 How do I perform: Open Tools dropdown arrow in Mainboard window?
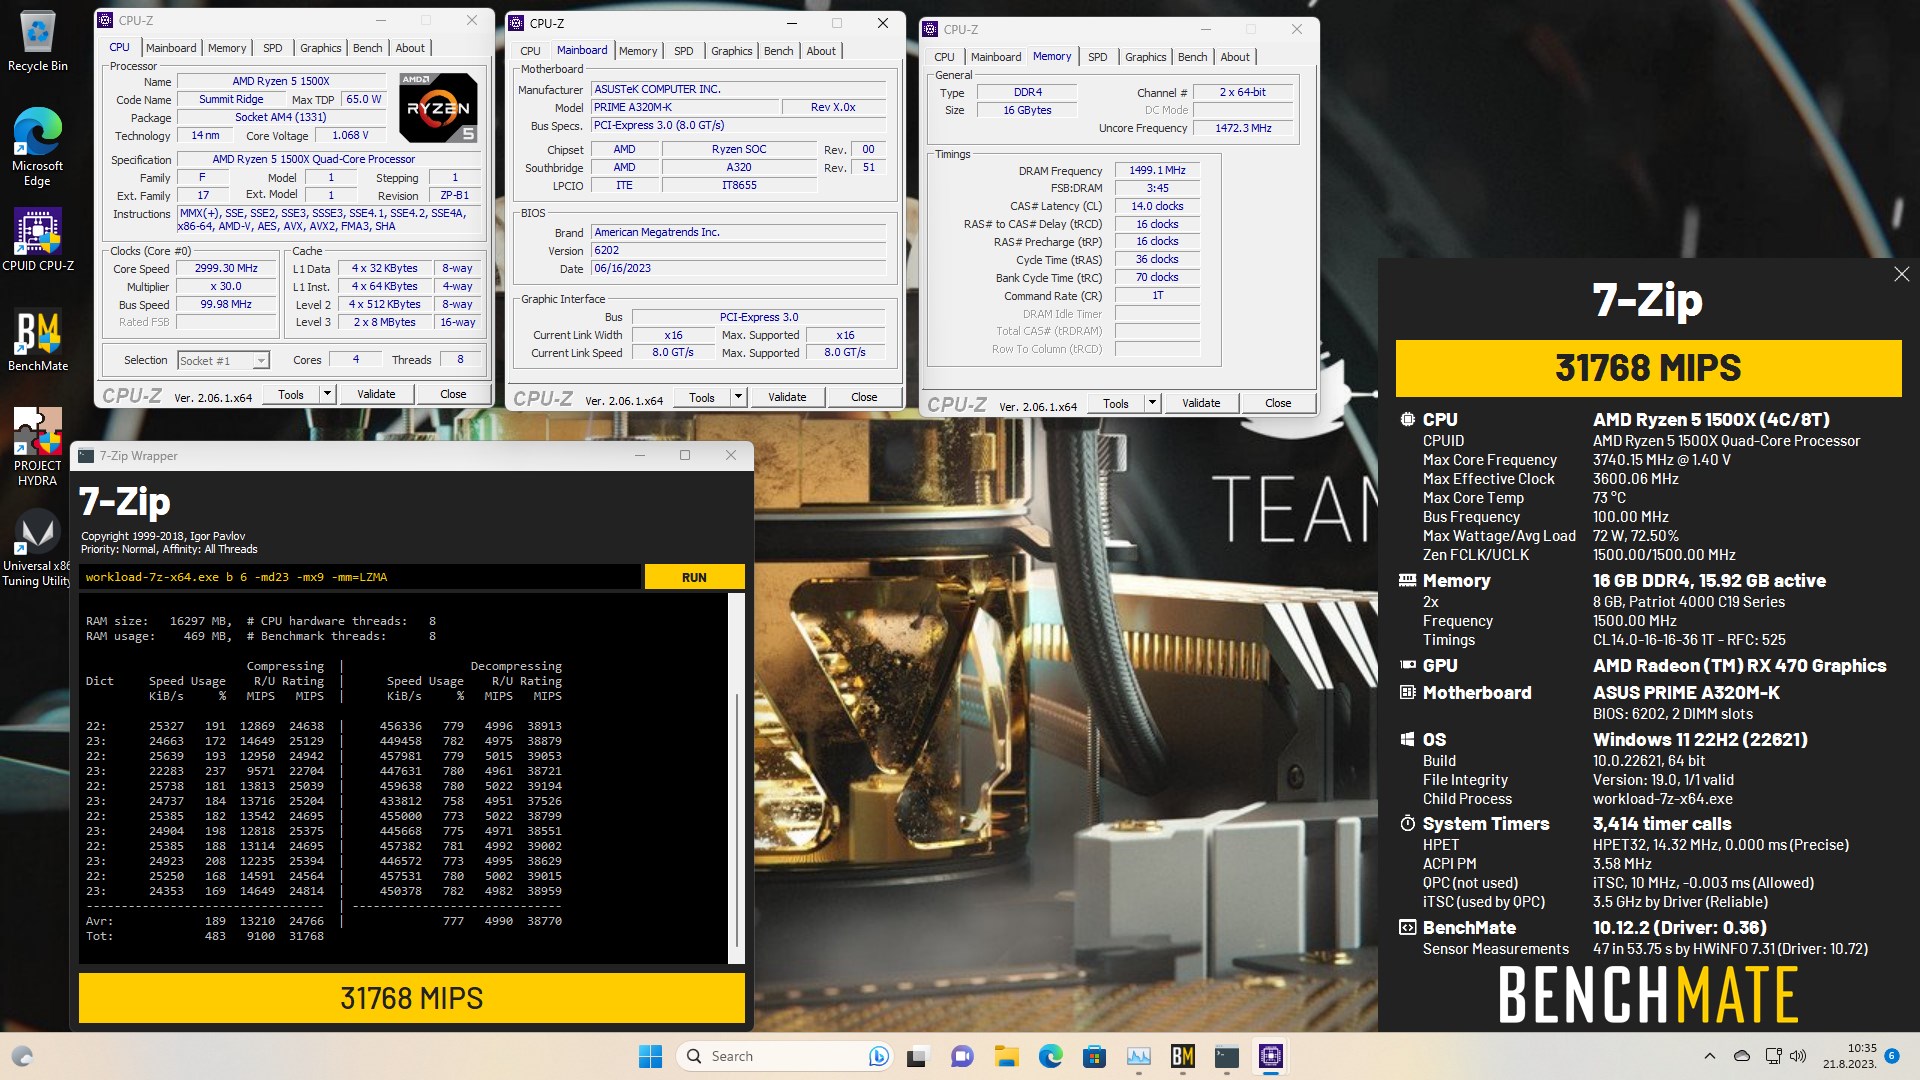tap(738, 397)
